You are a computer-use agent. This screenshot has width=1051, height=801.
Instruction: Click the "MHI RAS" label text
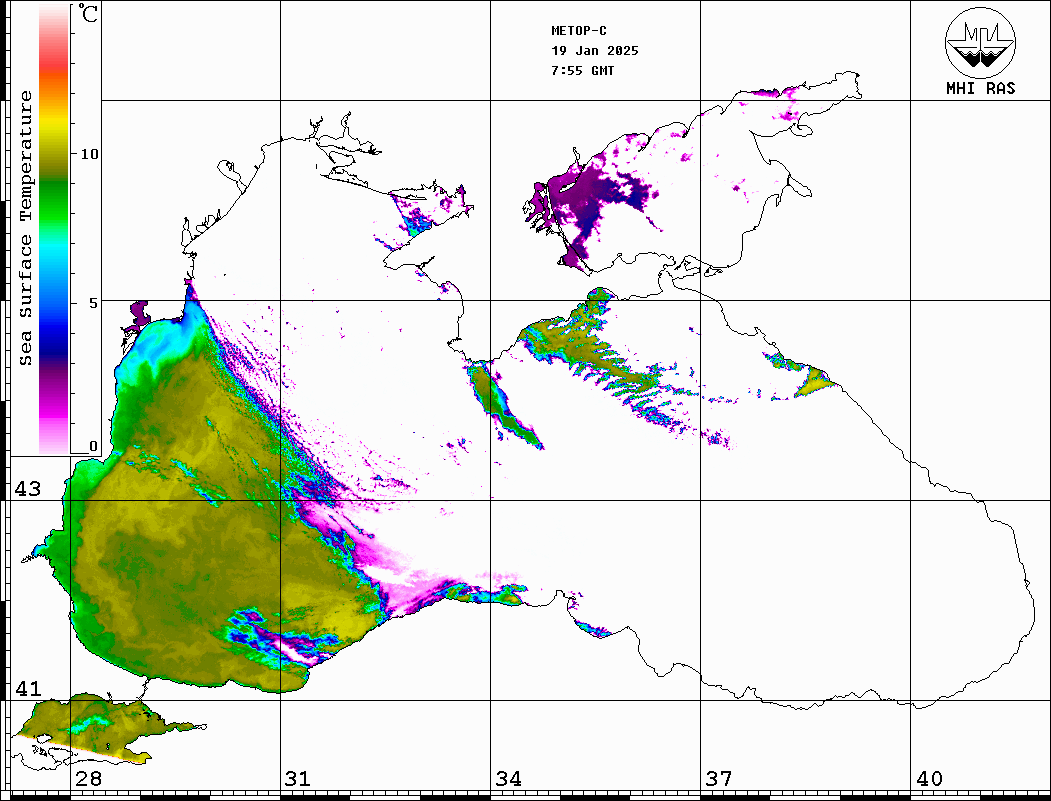(x=980, y=88)
